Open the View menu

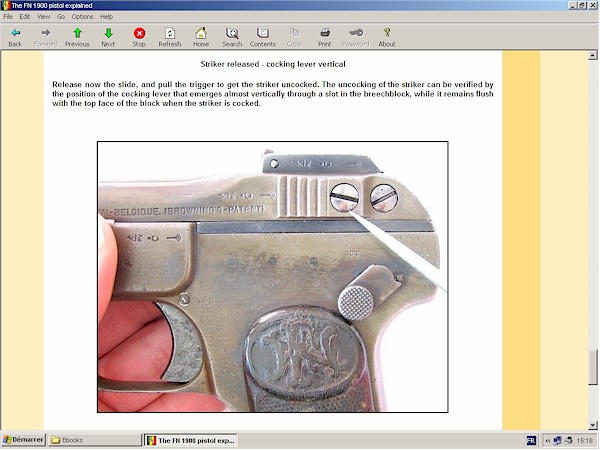(44, 16)
